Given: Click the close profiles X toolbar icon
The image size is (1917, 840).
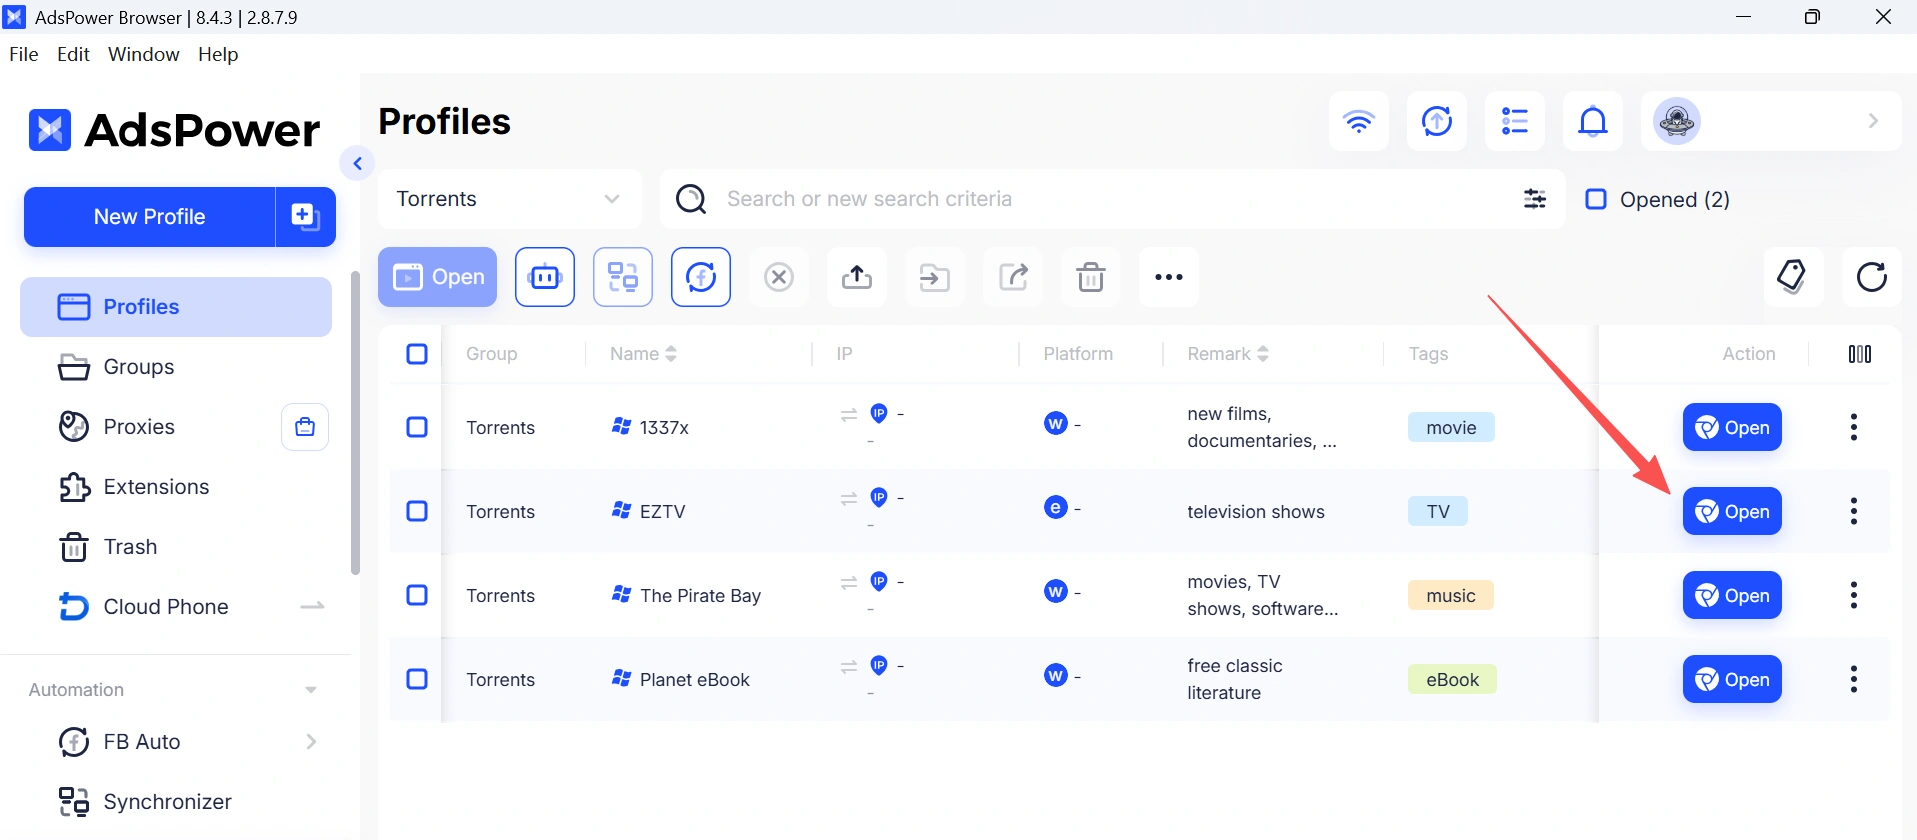Looking at the screenshot, I should pyautogui.click(x=779, y=277).
